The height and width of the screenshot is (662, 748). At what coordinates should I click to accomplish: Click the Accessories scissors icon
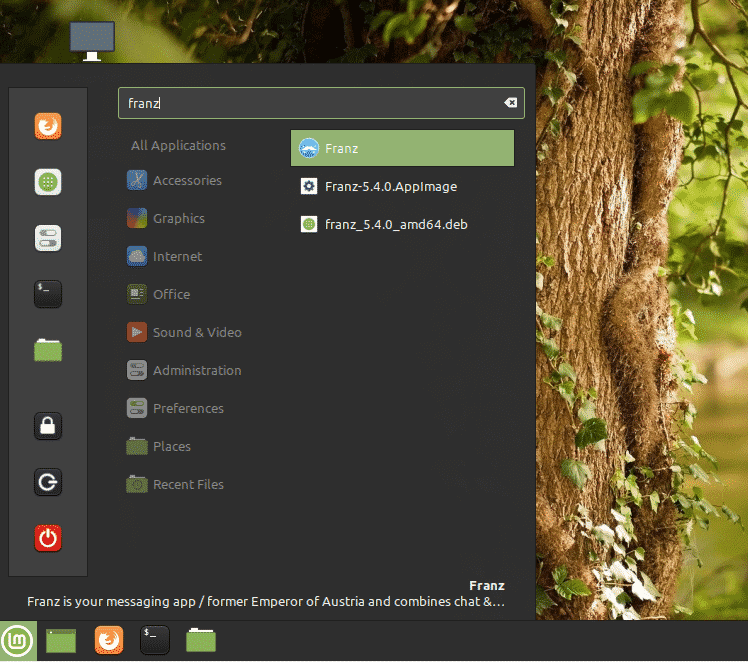pos(137,180)
